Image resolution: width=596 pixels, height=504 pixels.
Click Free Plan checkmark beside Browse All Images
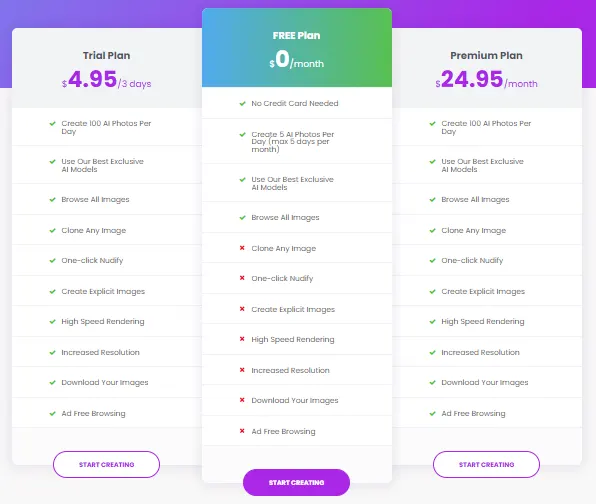(243, 217)
